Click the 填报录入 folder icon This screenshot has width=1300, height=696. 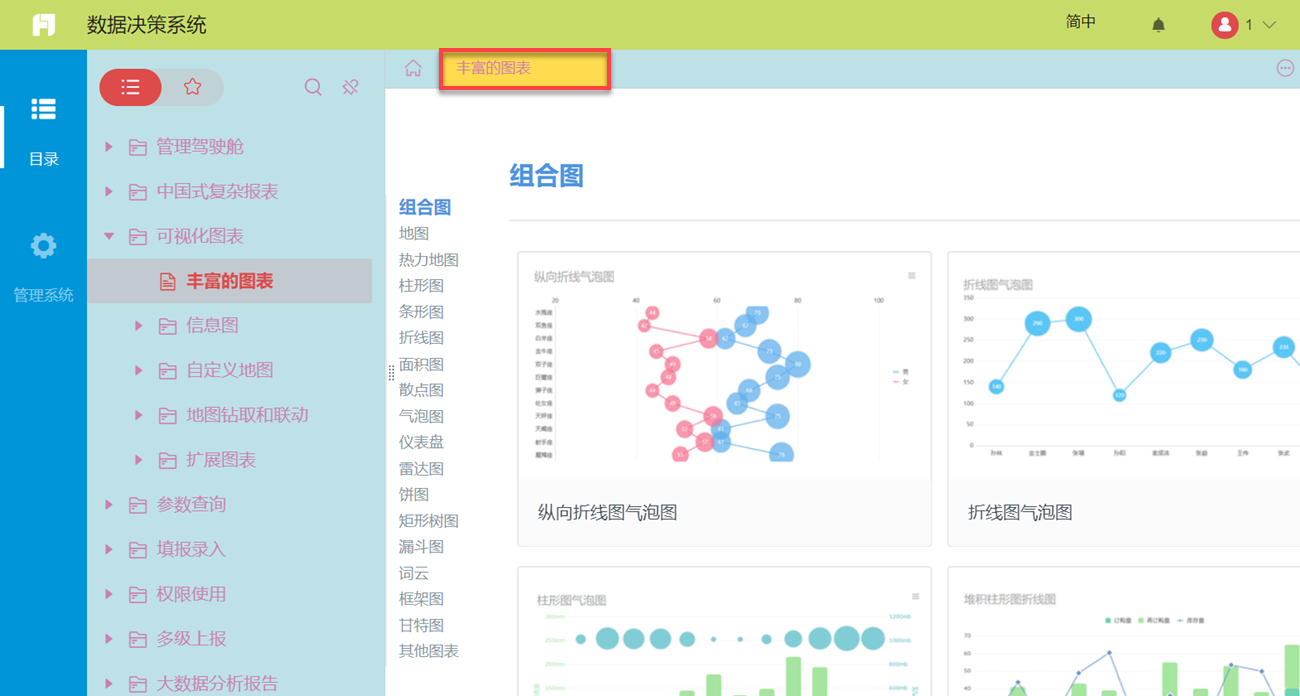pos(138,550)
